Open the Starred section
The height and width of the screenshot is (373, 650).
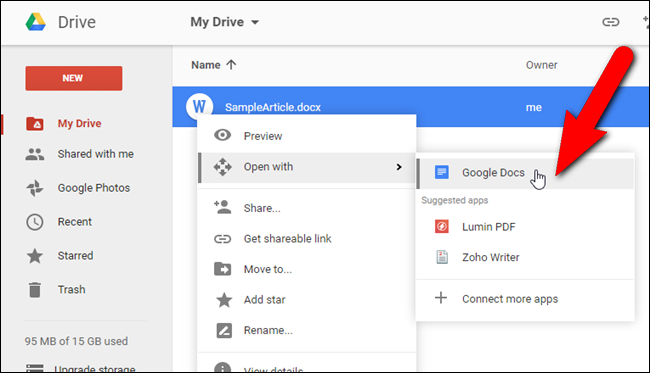tap(75, 256)
